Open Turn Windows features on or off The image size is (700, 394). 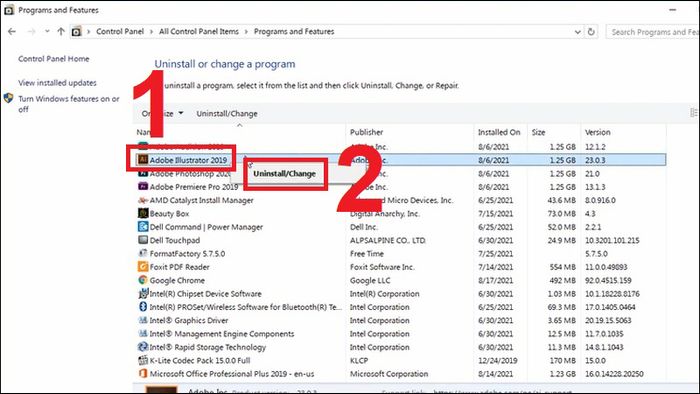tap(69, 104)
